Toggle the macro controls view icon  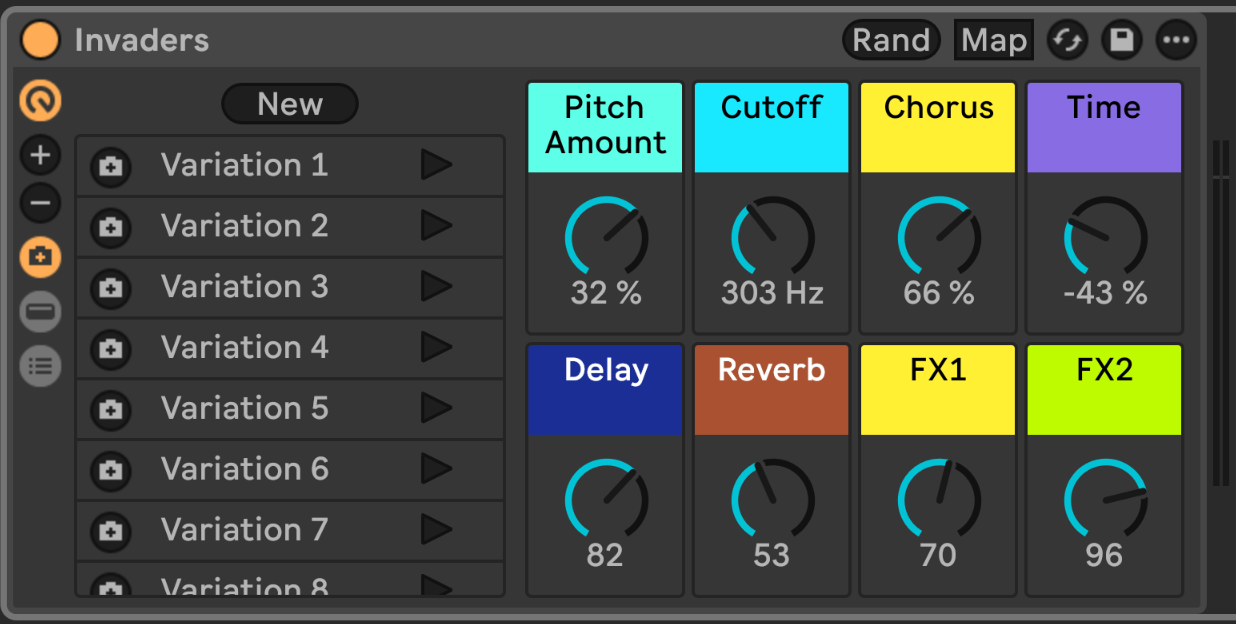click(41, 101)
